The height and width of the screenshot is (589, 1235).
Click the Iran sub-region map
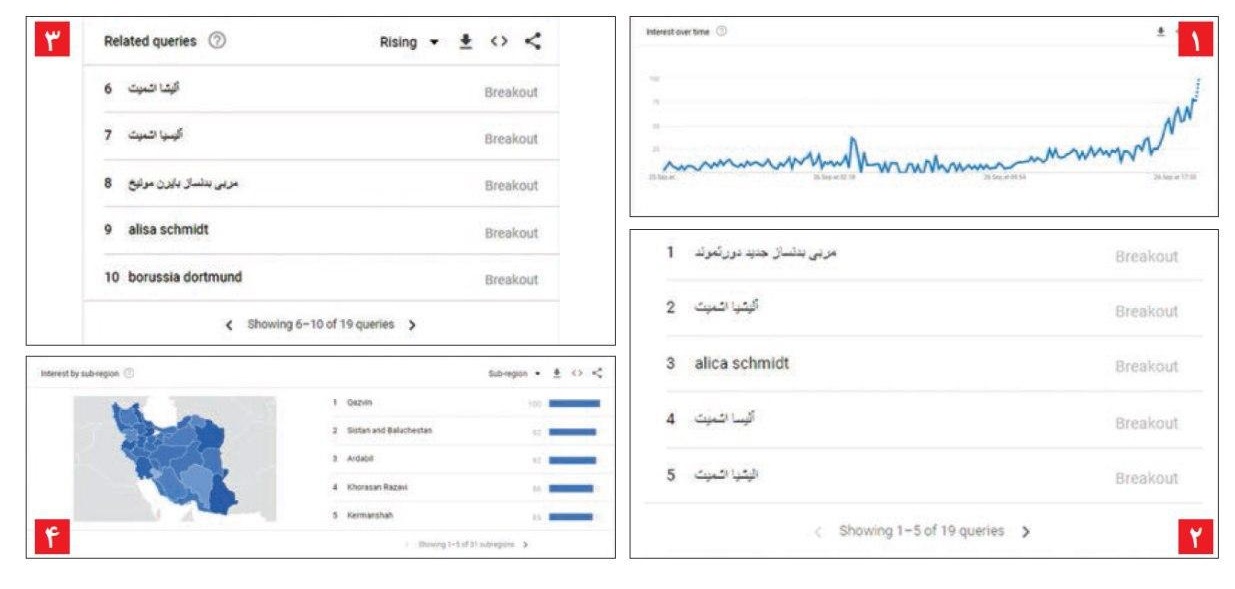point(175,458)
